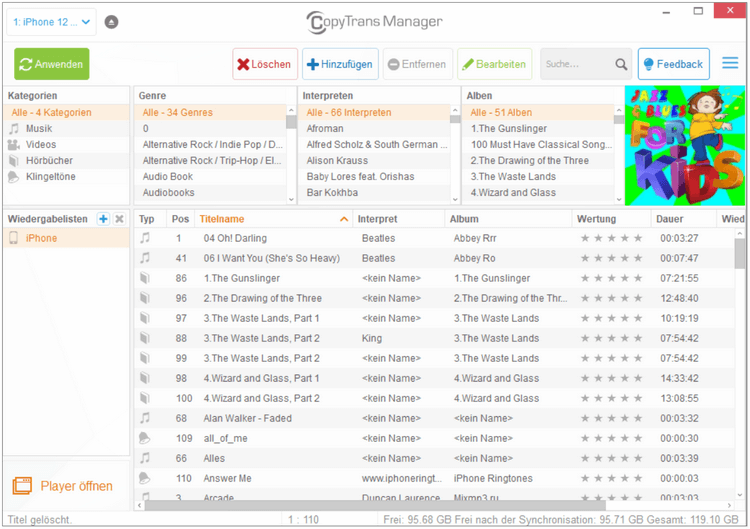The width and height of the screenshot is (750, 529).
Task: Click audiobook icon of 1.The Gunslinger row
Action: pos(145,278)
